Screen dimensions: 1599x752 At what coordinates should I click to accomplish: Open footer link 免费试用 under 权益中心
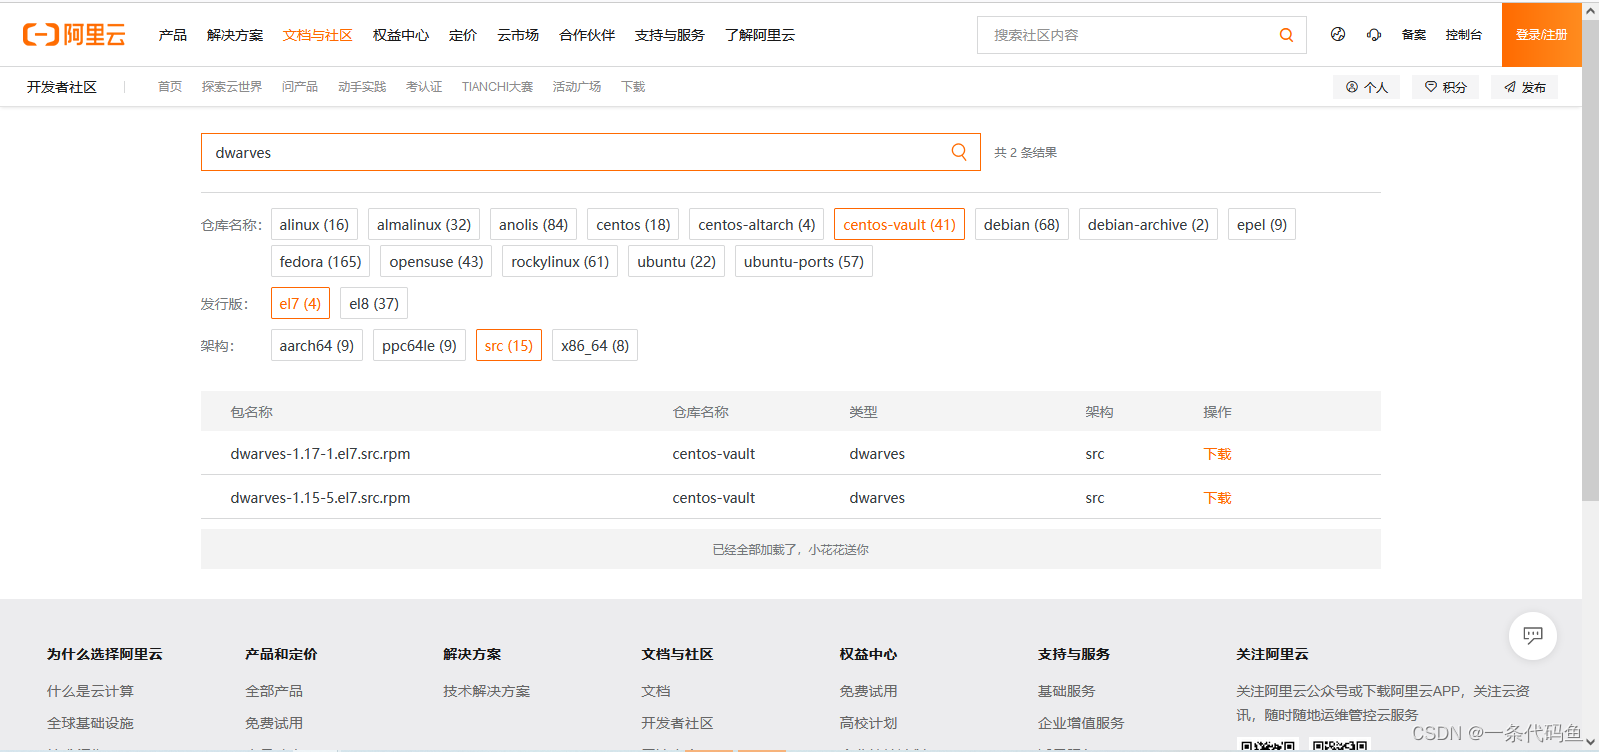[868, 691]
